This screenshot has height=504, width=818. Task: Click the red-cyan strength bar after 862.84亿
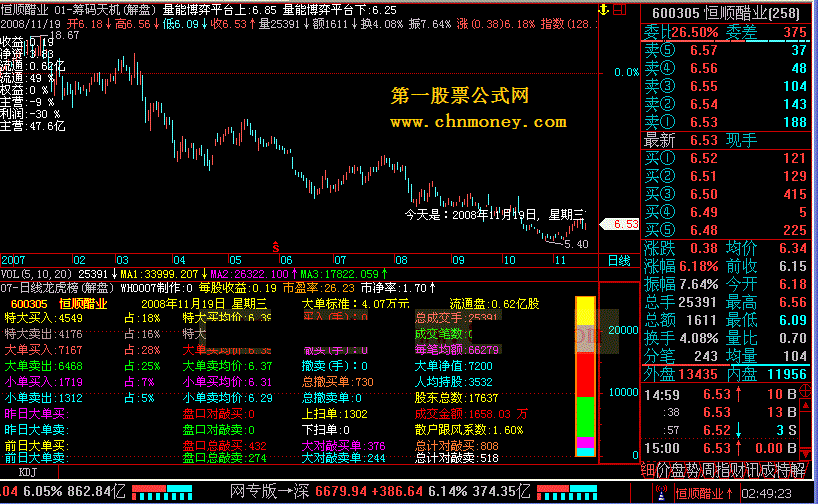point(162,493)
